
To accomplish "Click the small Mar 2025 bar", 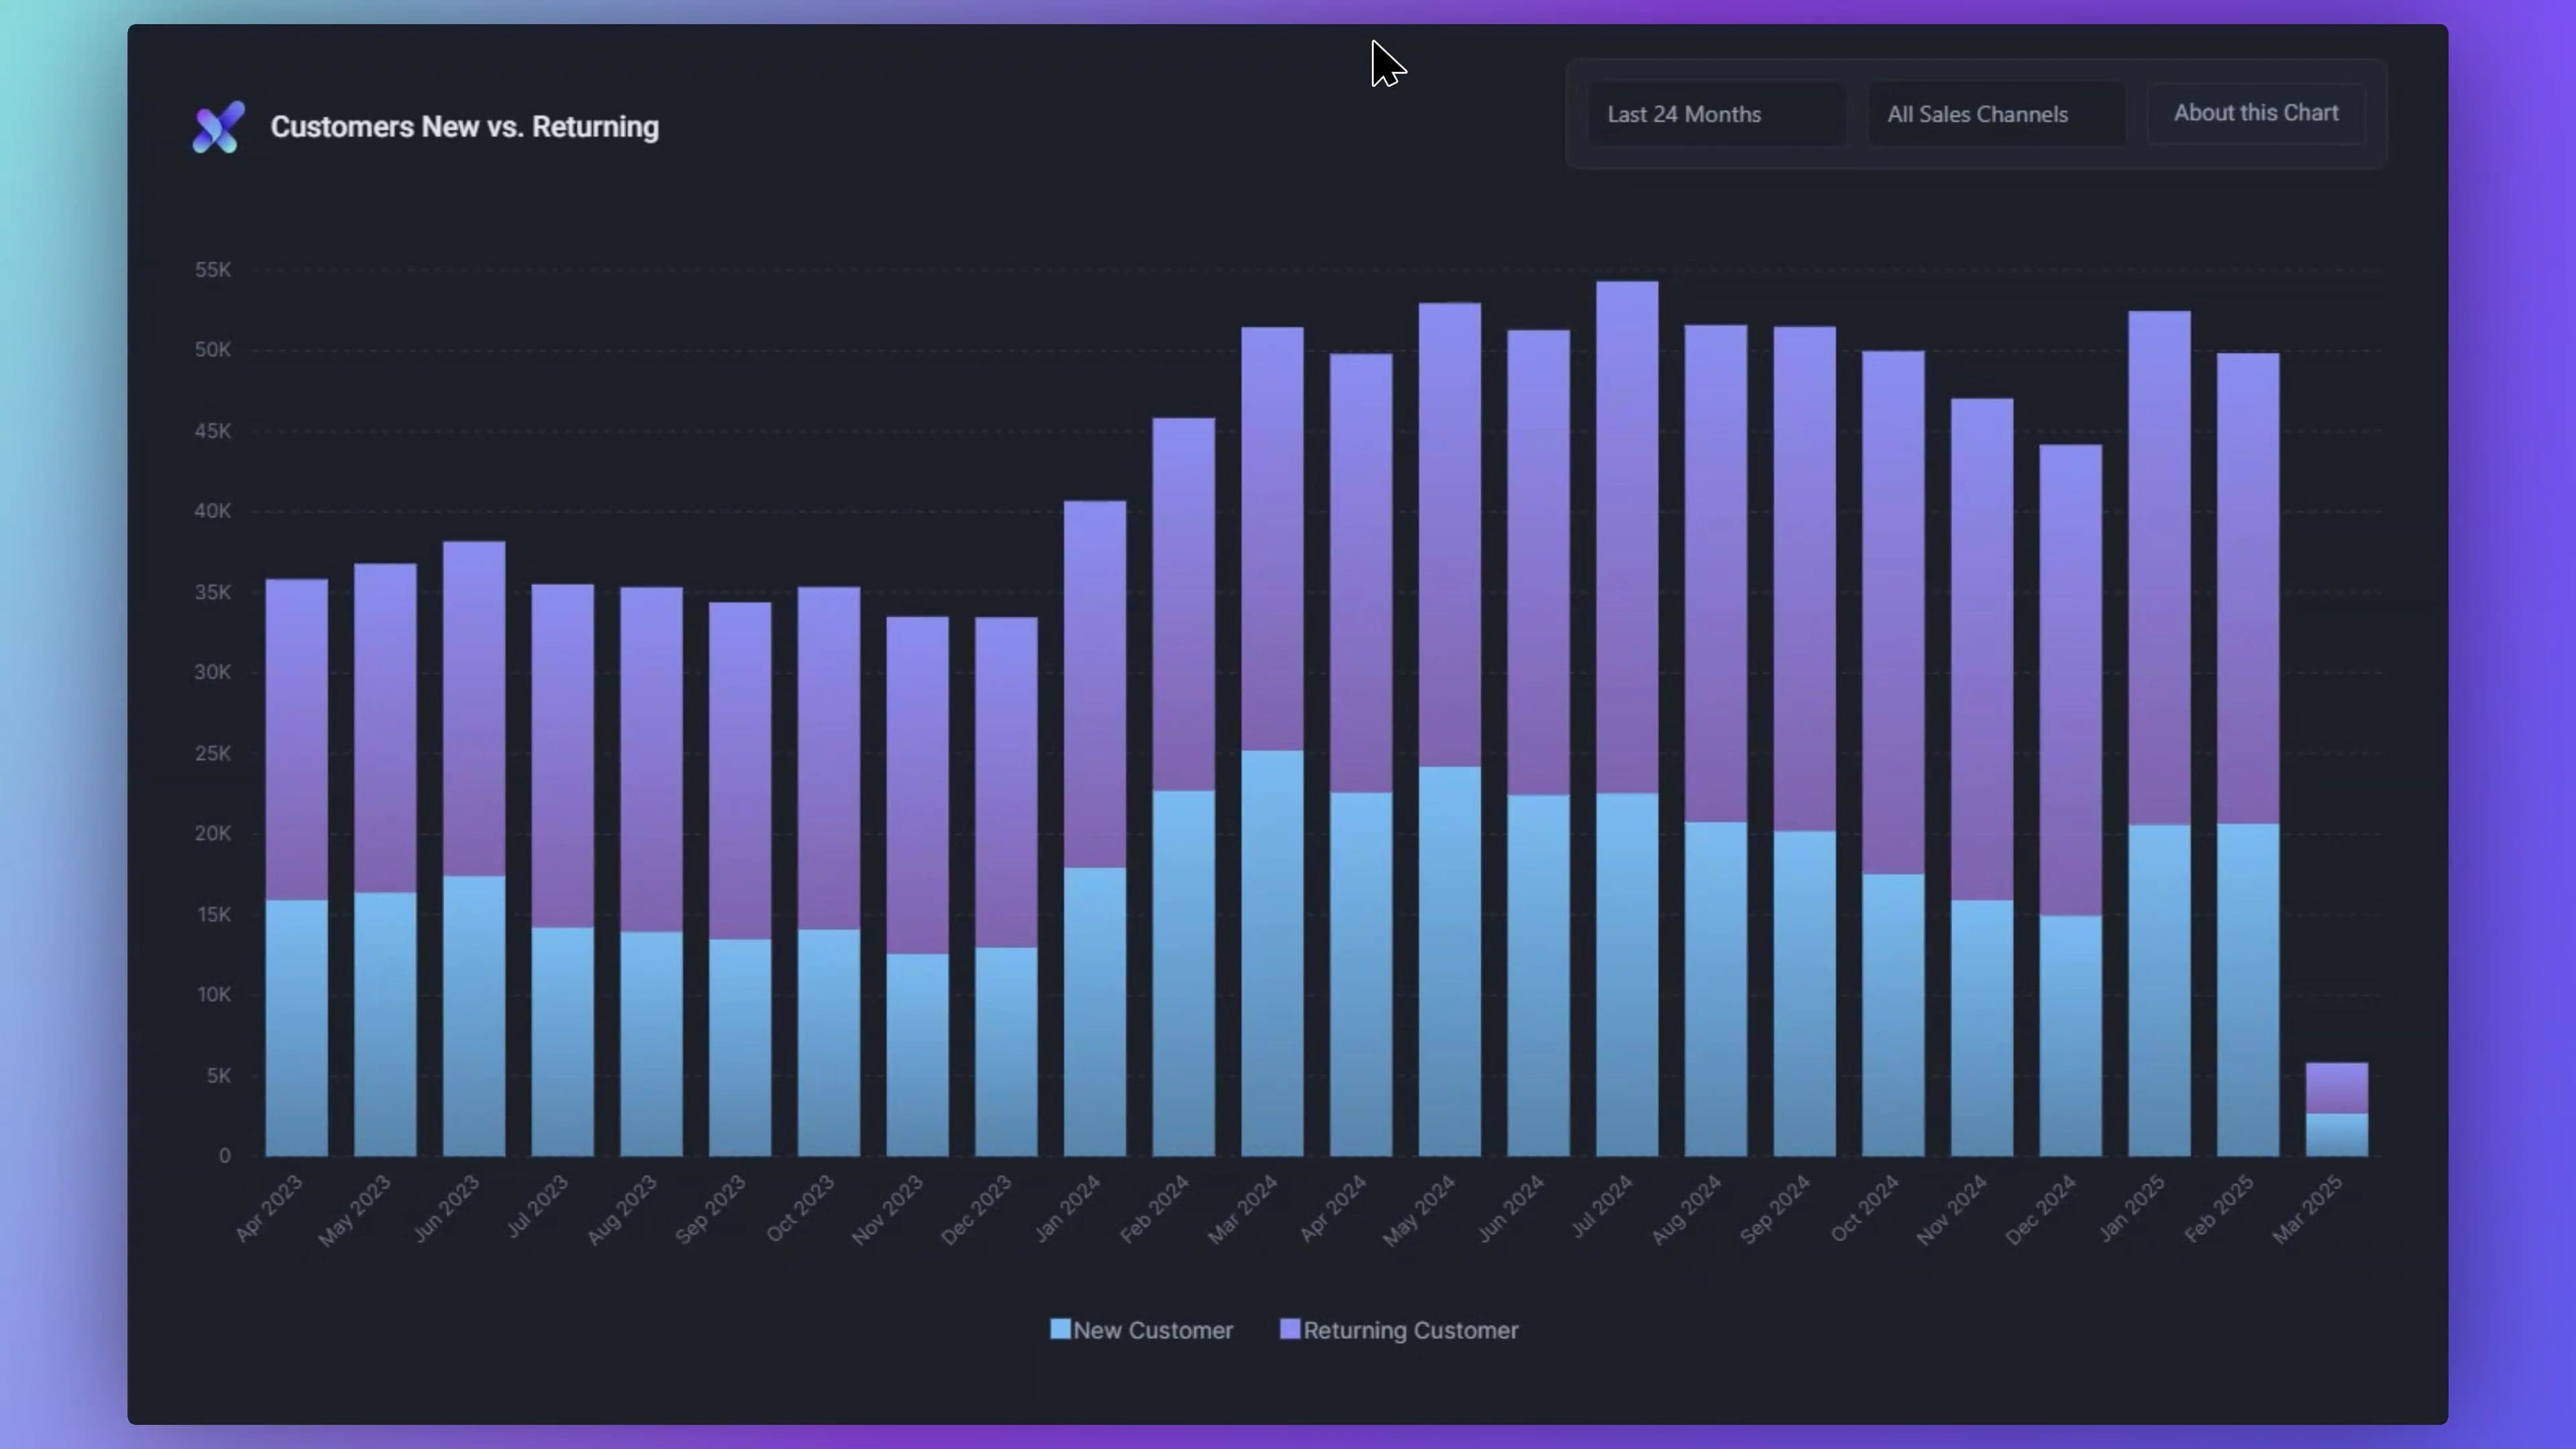I will coord(2336,1109).
